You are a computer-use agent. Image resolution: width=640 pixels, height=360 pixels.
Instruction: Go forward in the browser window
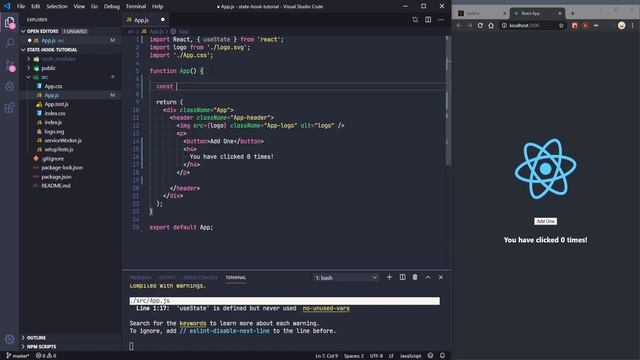469,25
